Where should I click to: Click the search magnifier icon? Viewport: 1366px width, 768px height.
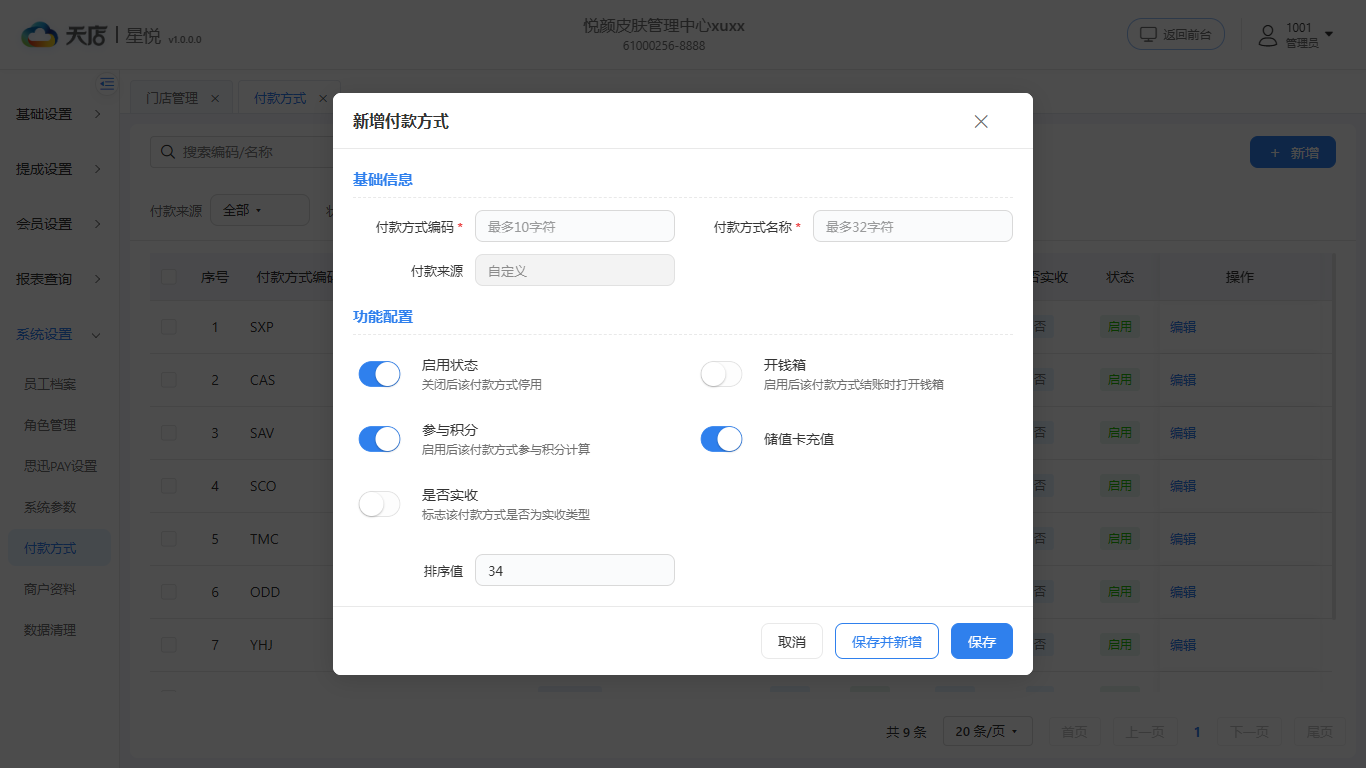[167, 152]
